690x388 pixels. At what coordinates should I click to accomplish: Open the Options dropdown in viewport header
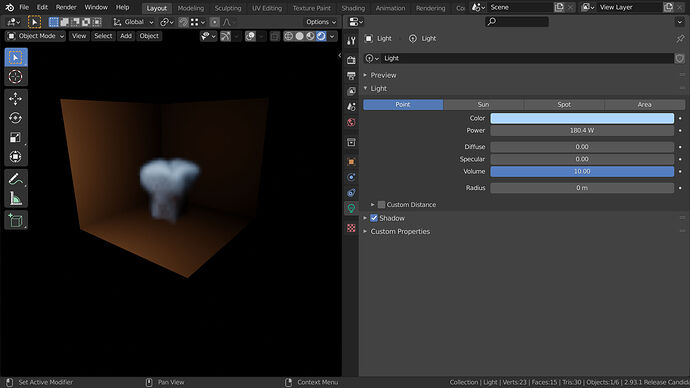[321, 22]
